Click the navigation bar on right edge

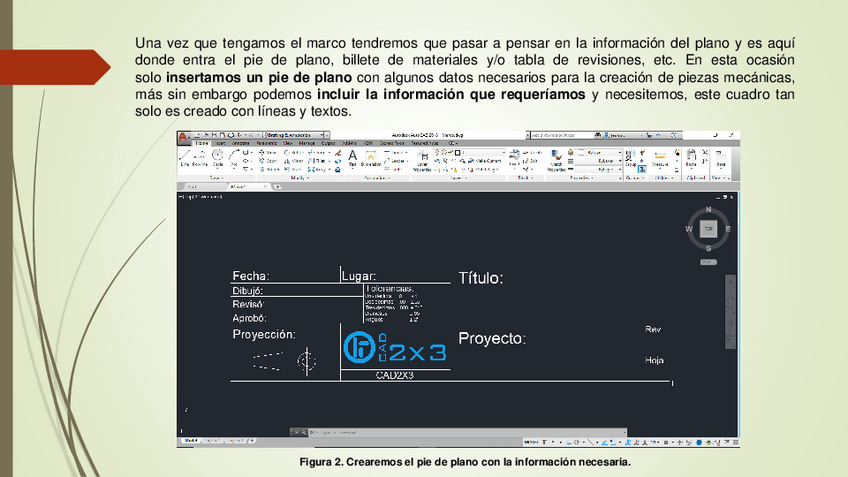pos(730,312)
